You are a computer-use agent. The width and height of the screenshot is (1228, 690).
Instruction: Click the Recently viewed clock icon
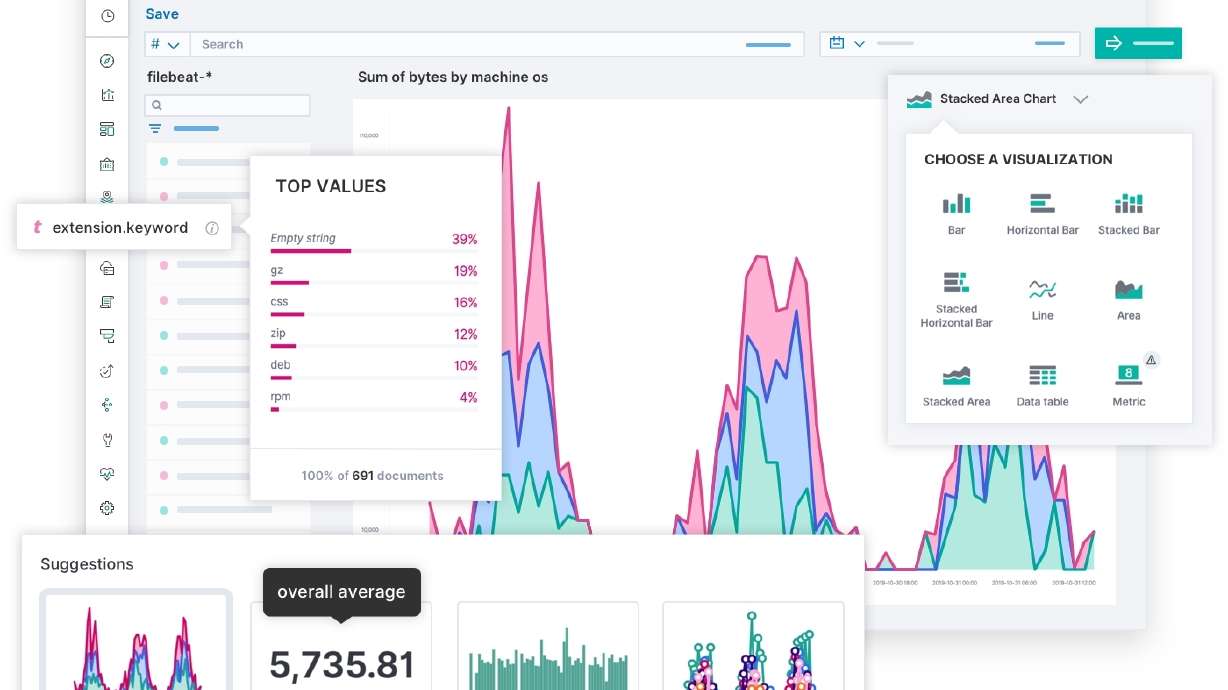(106, 16)
